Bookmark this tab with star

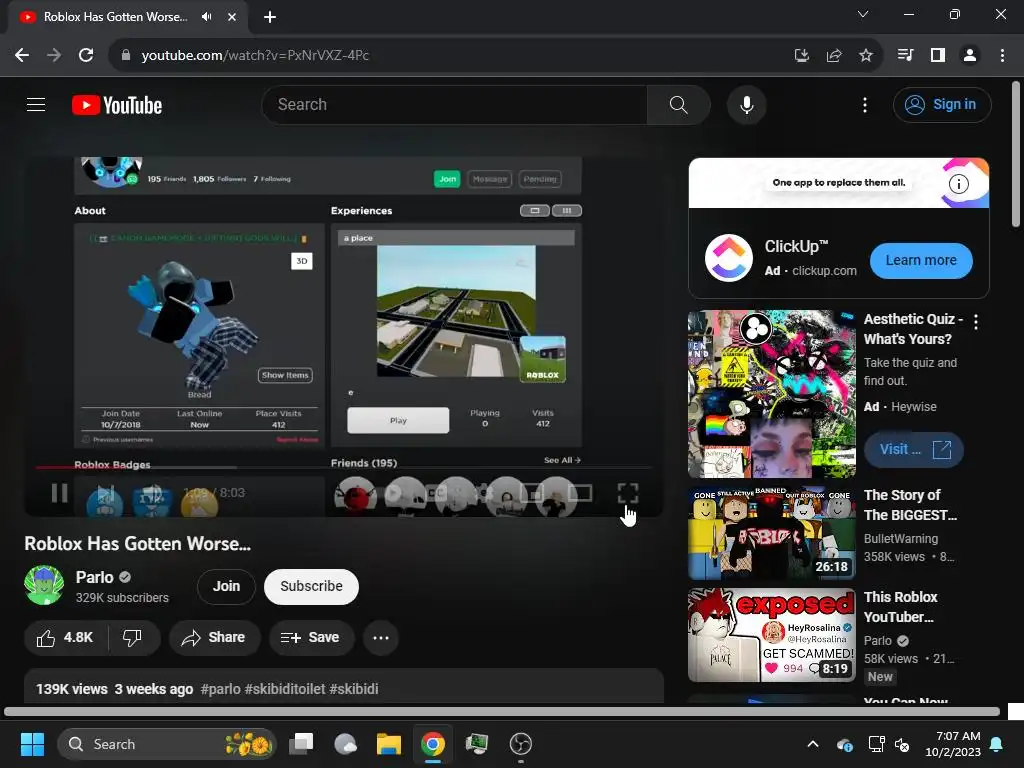point(866,56)
